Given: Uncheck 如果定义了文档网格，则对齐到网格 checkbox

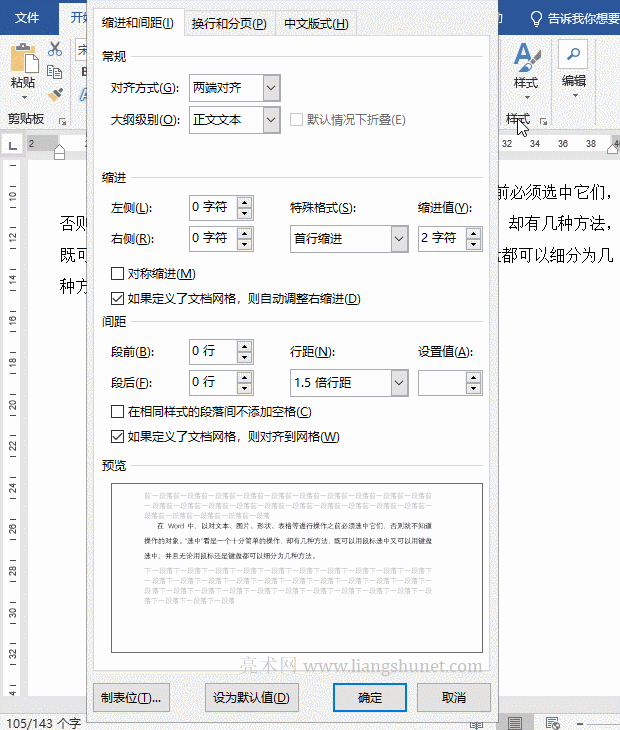Looking at the screenshot, I should pyautogui.click(x=118, y=436).
